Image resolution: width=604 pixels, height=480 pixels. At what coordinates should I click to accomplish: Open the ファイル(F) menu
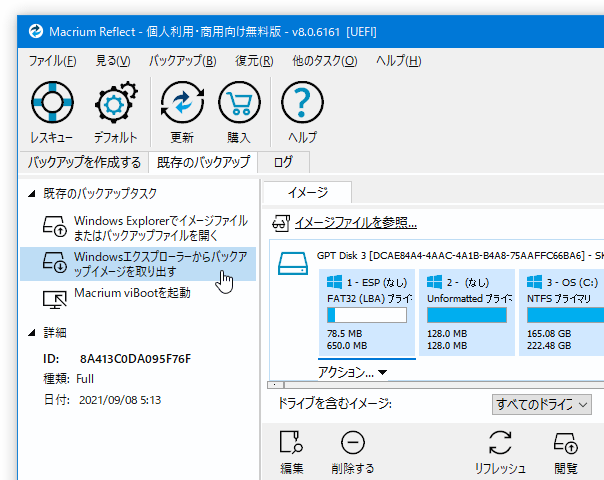pos(53,61)
